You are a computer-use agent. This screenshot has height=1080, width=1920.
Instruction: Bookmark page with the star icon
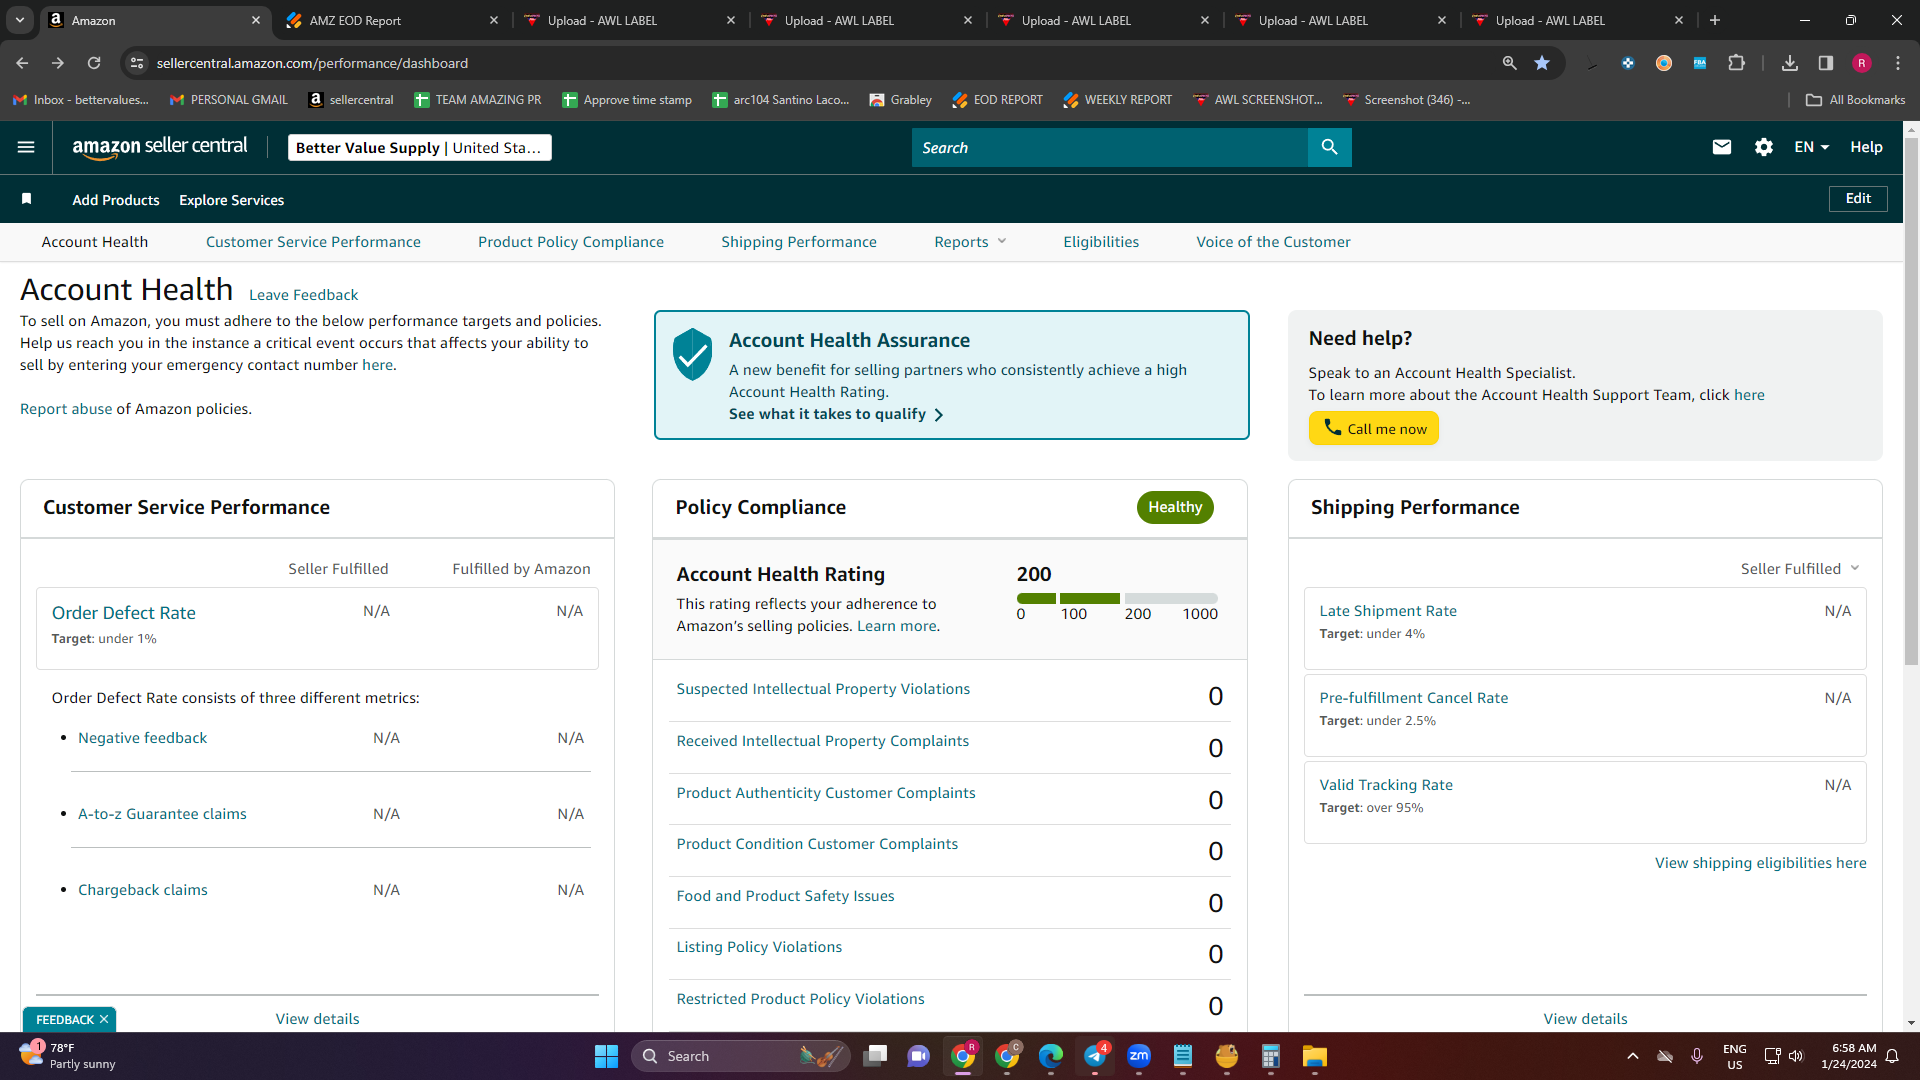[x=1542, y=63]
